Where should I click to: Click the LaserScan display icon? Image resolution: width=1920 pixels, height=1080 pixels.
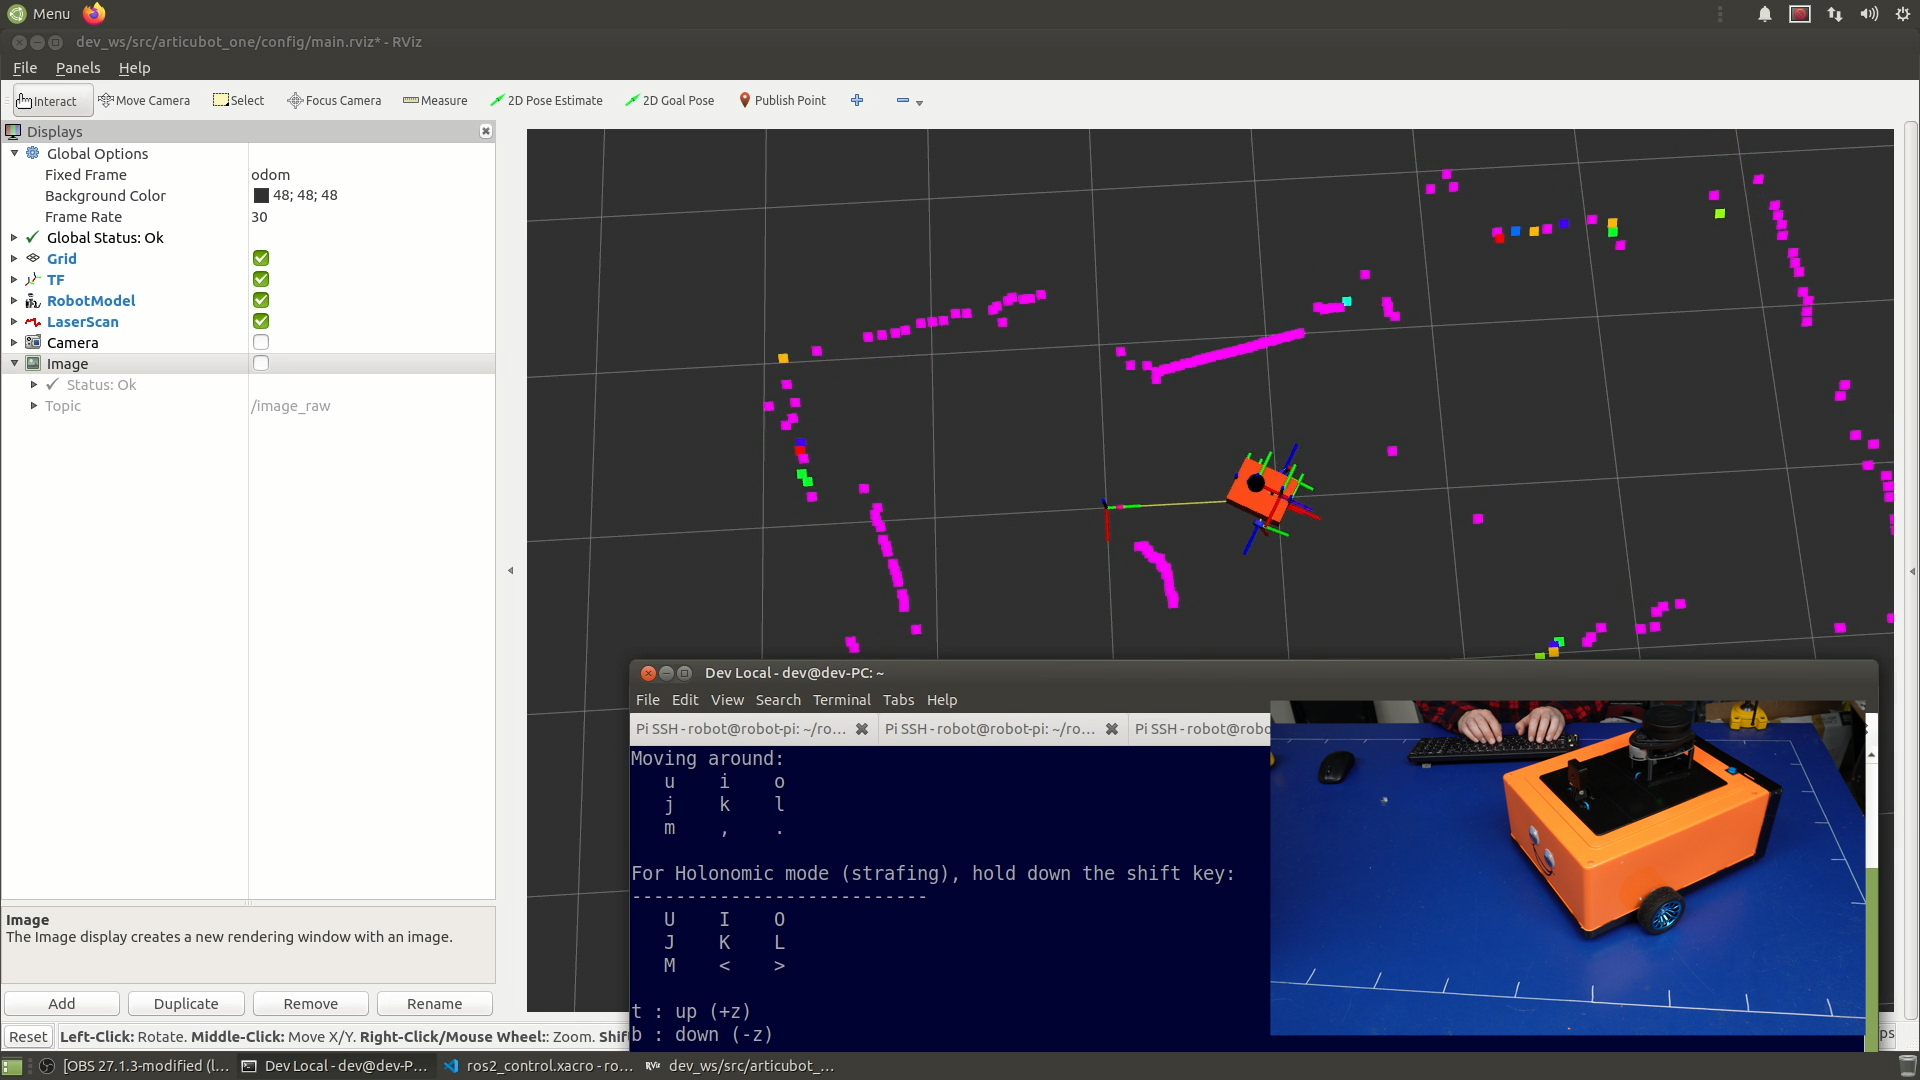click(x=33, y=321)
